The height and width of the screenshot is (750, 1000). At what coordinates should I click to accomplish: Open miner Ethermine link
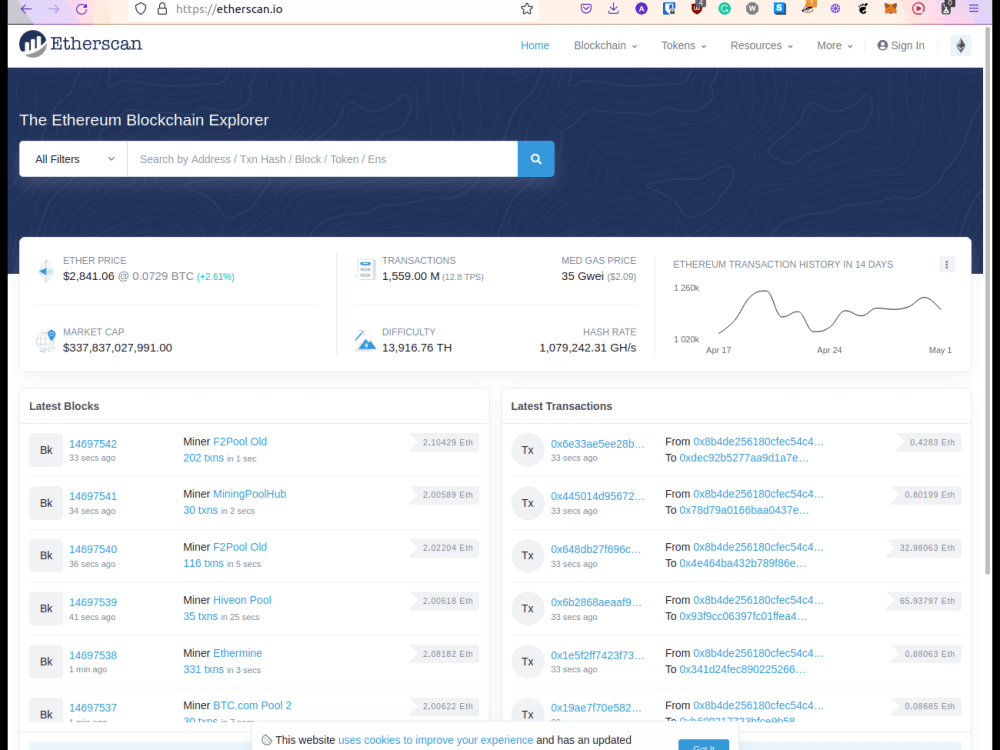pyautogui.click(x=237, y=653)
